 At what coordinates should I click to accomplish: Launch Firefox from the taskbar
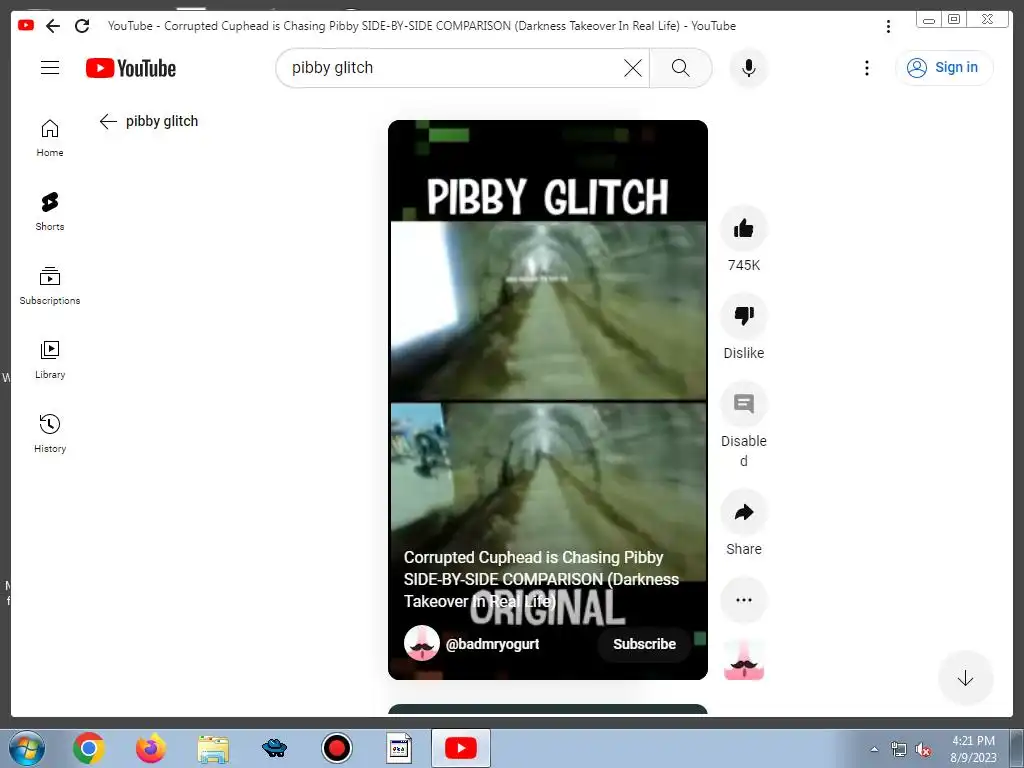(151, 748)
